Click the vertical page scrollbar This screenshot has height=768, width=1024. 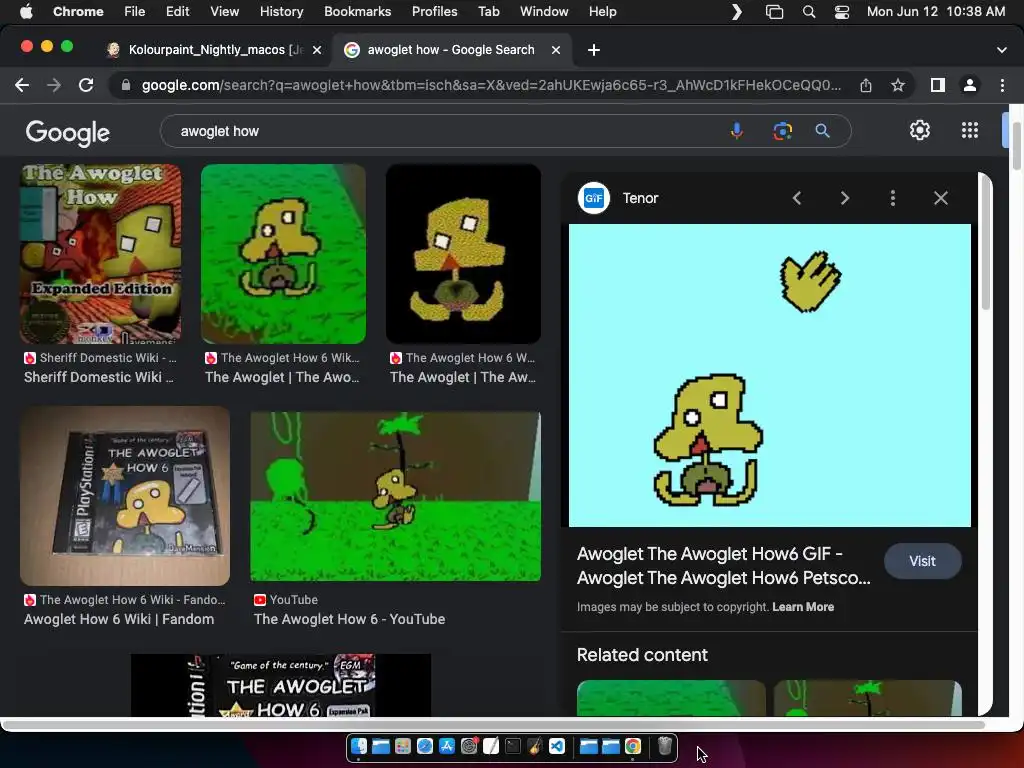coord(1016,146)
